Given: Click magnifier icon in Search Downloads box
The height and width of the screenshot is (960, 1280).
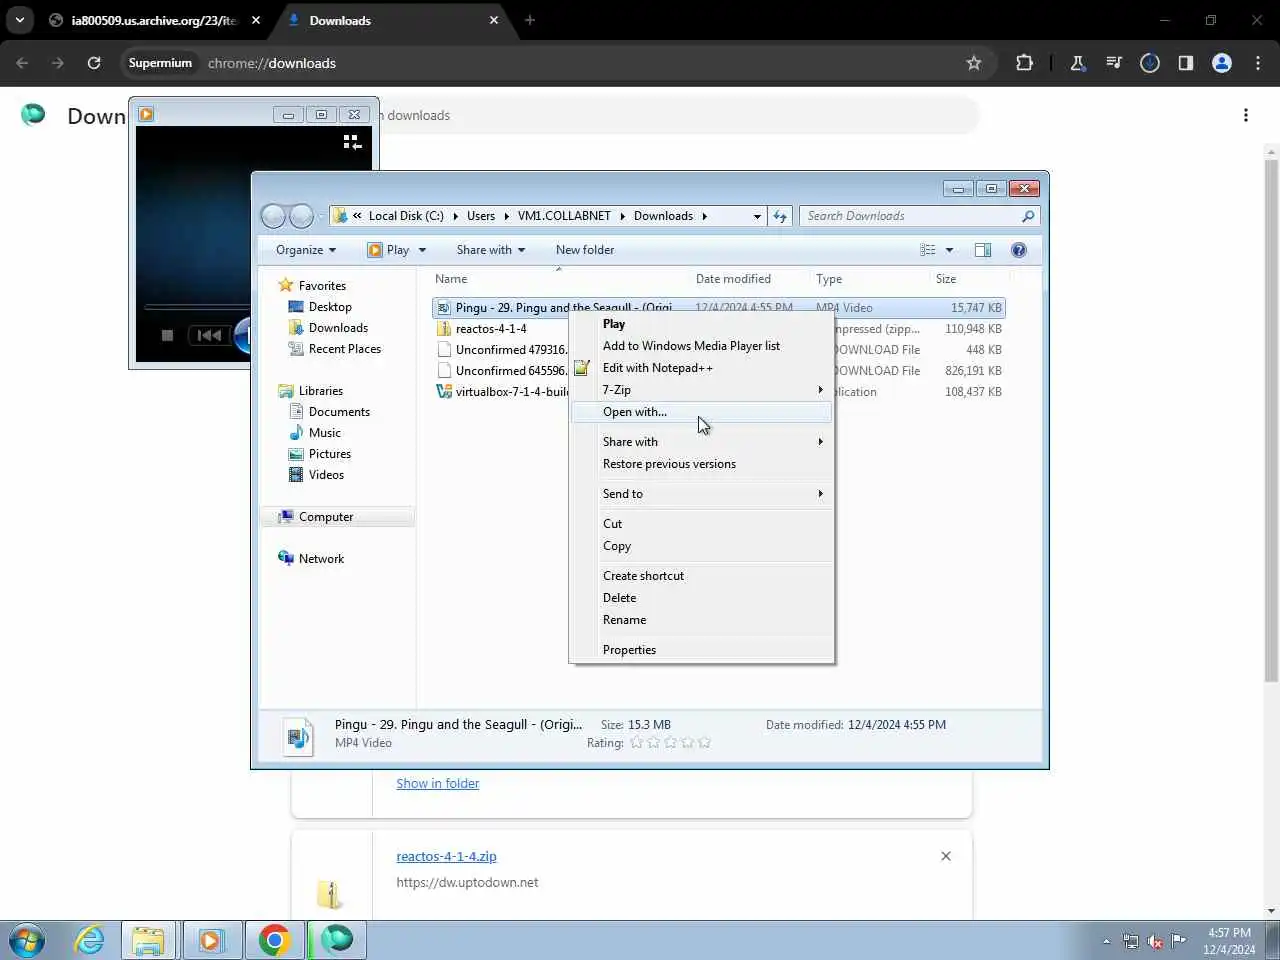Looking at the screenshot, I should coord(1027,216).
